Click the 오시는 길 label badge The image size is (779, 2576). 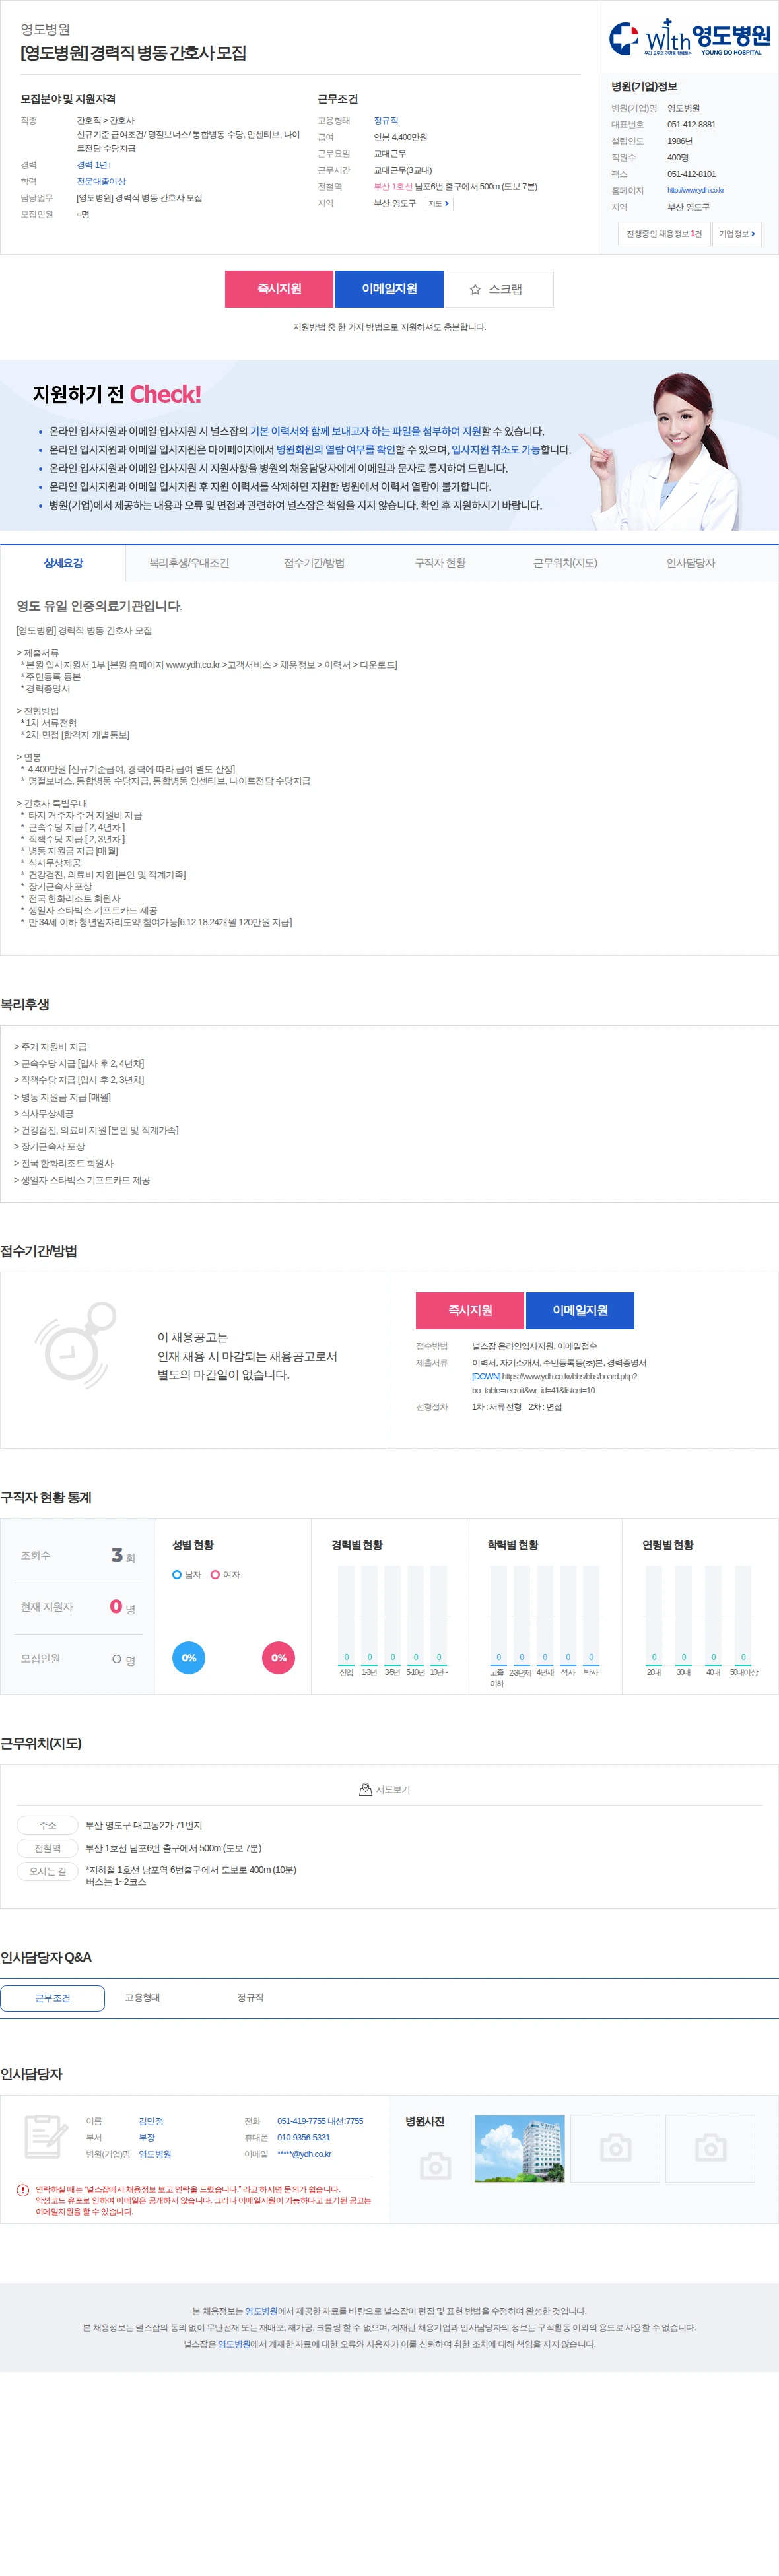tap(47, 1872)
